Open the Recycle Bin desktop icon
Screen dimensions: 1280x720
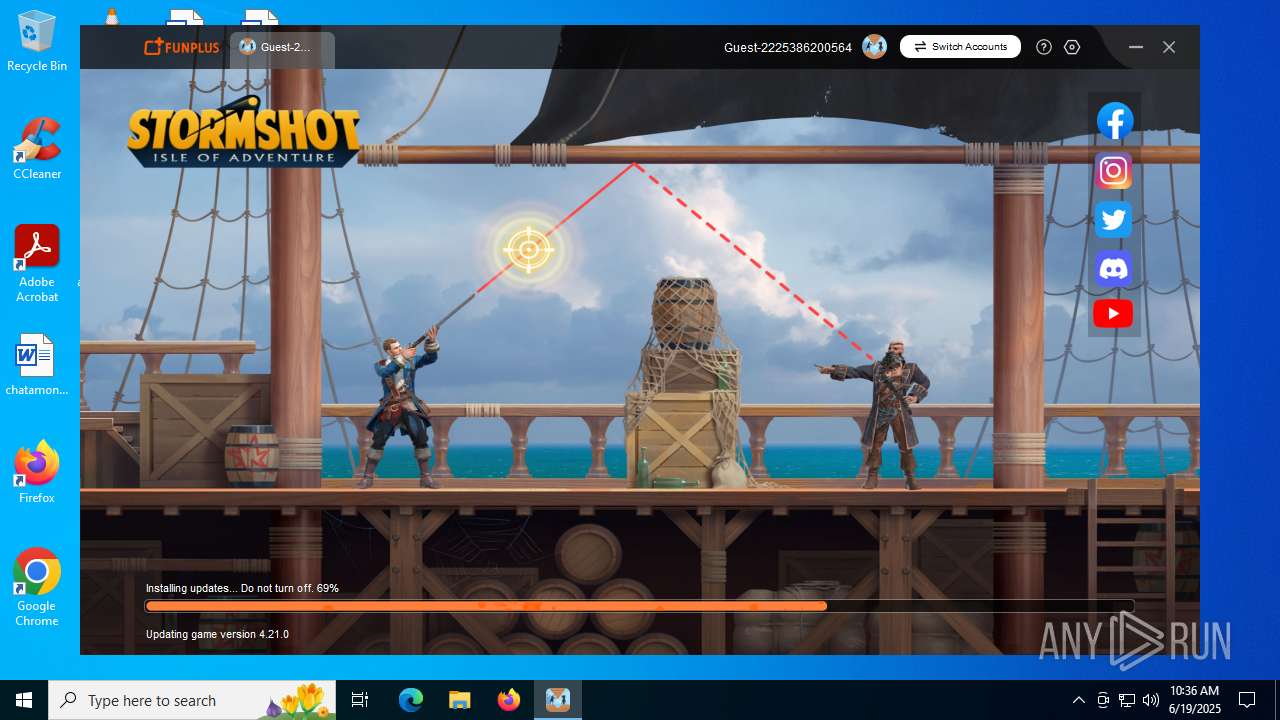point(37,41)
